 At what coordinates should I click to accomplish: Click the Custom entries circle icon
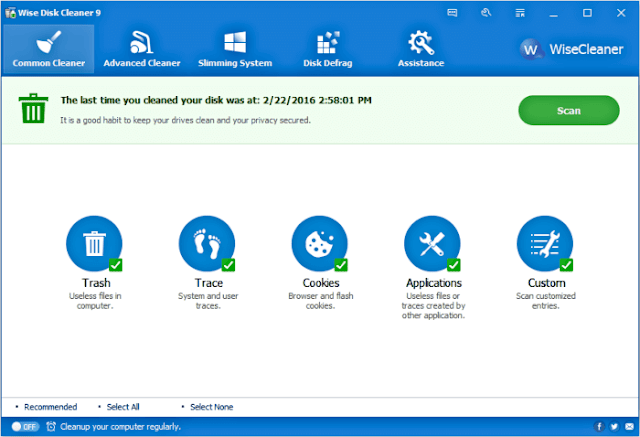tap(545, 244)
